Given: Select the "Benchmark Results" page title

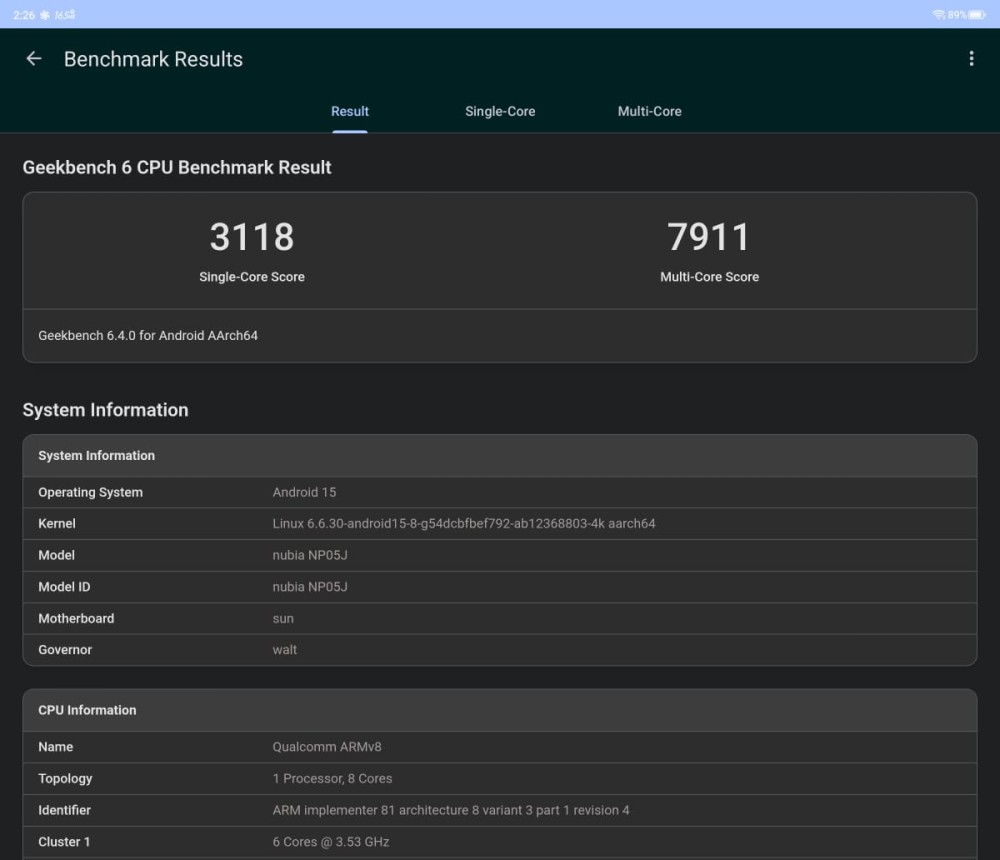Looking at the screenshot, I should point(153,59).
